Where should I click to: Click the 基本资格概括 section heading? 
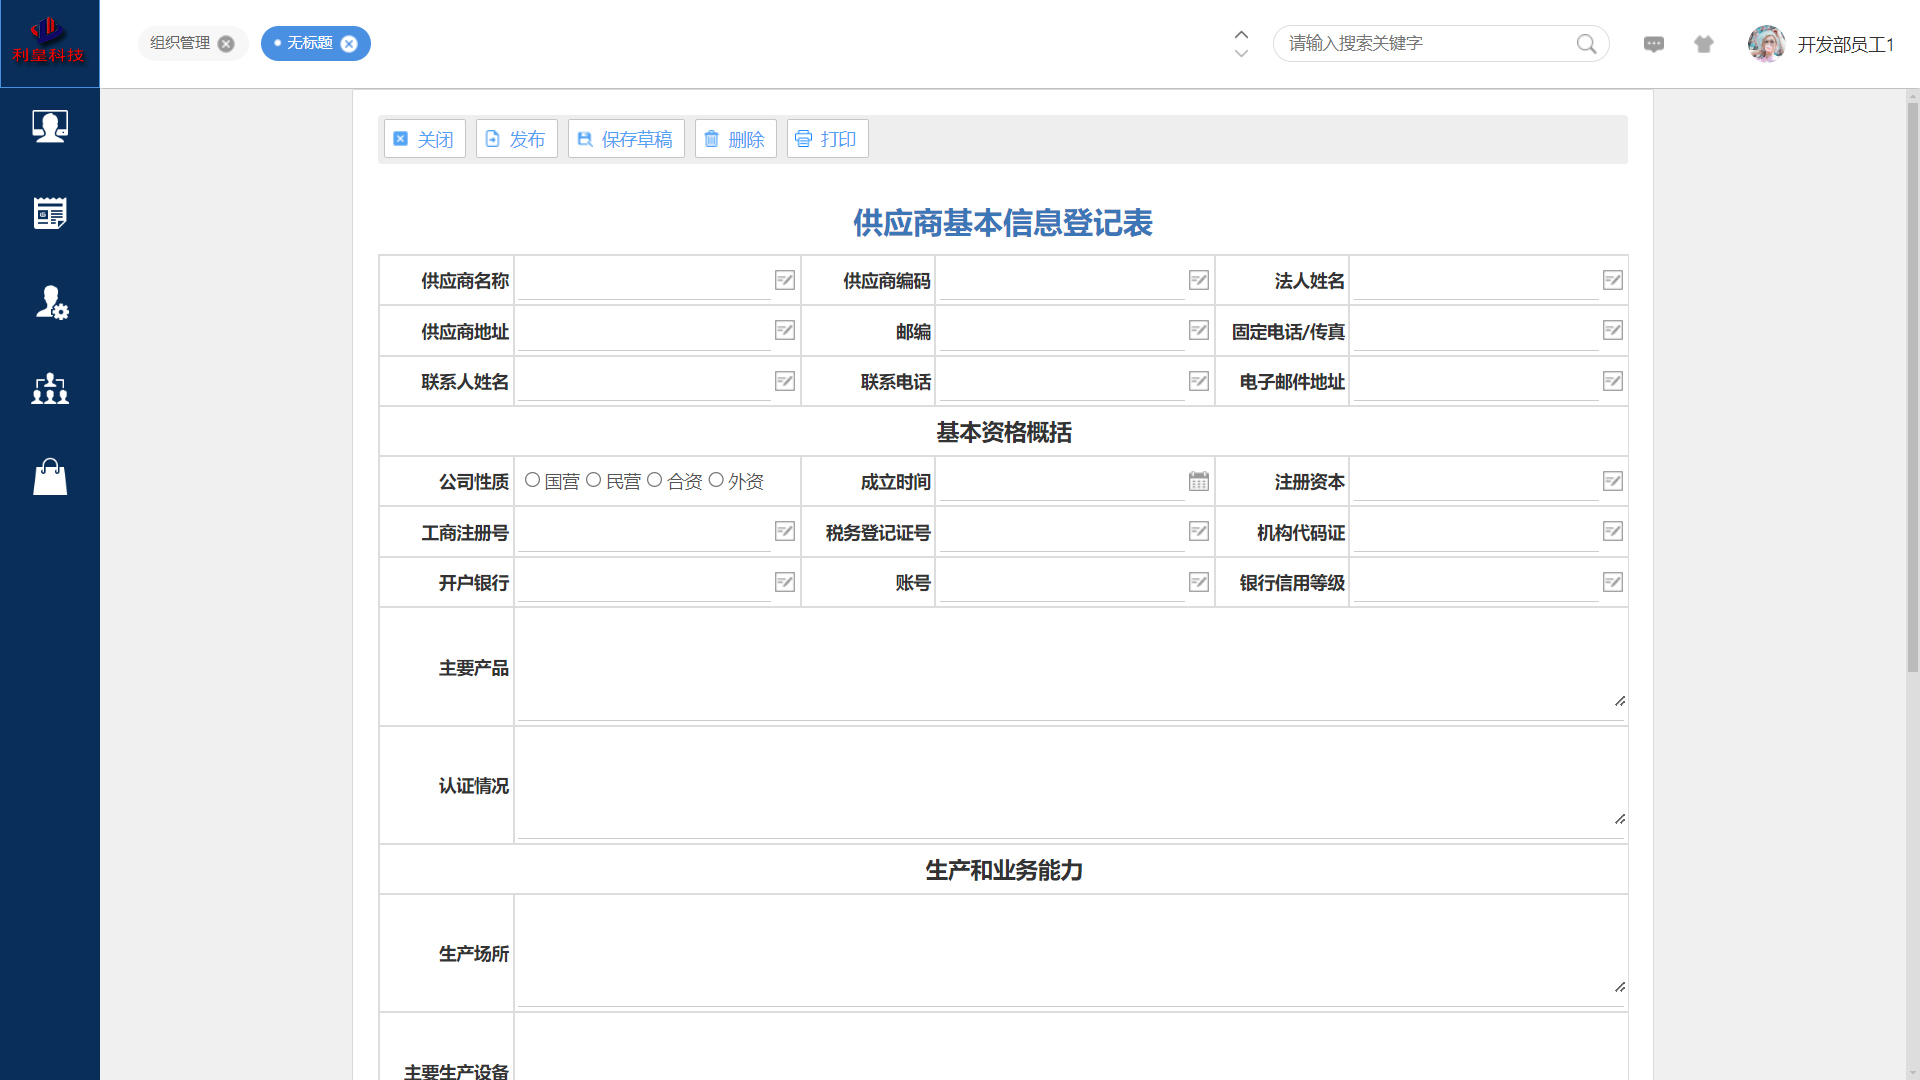click(x=1003, y=432)
